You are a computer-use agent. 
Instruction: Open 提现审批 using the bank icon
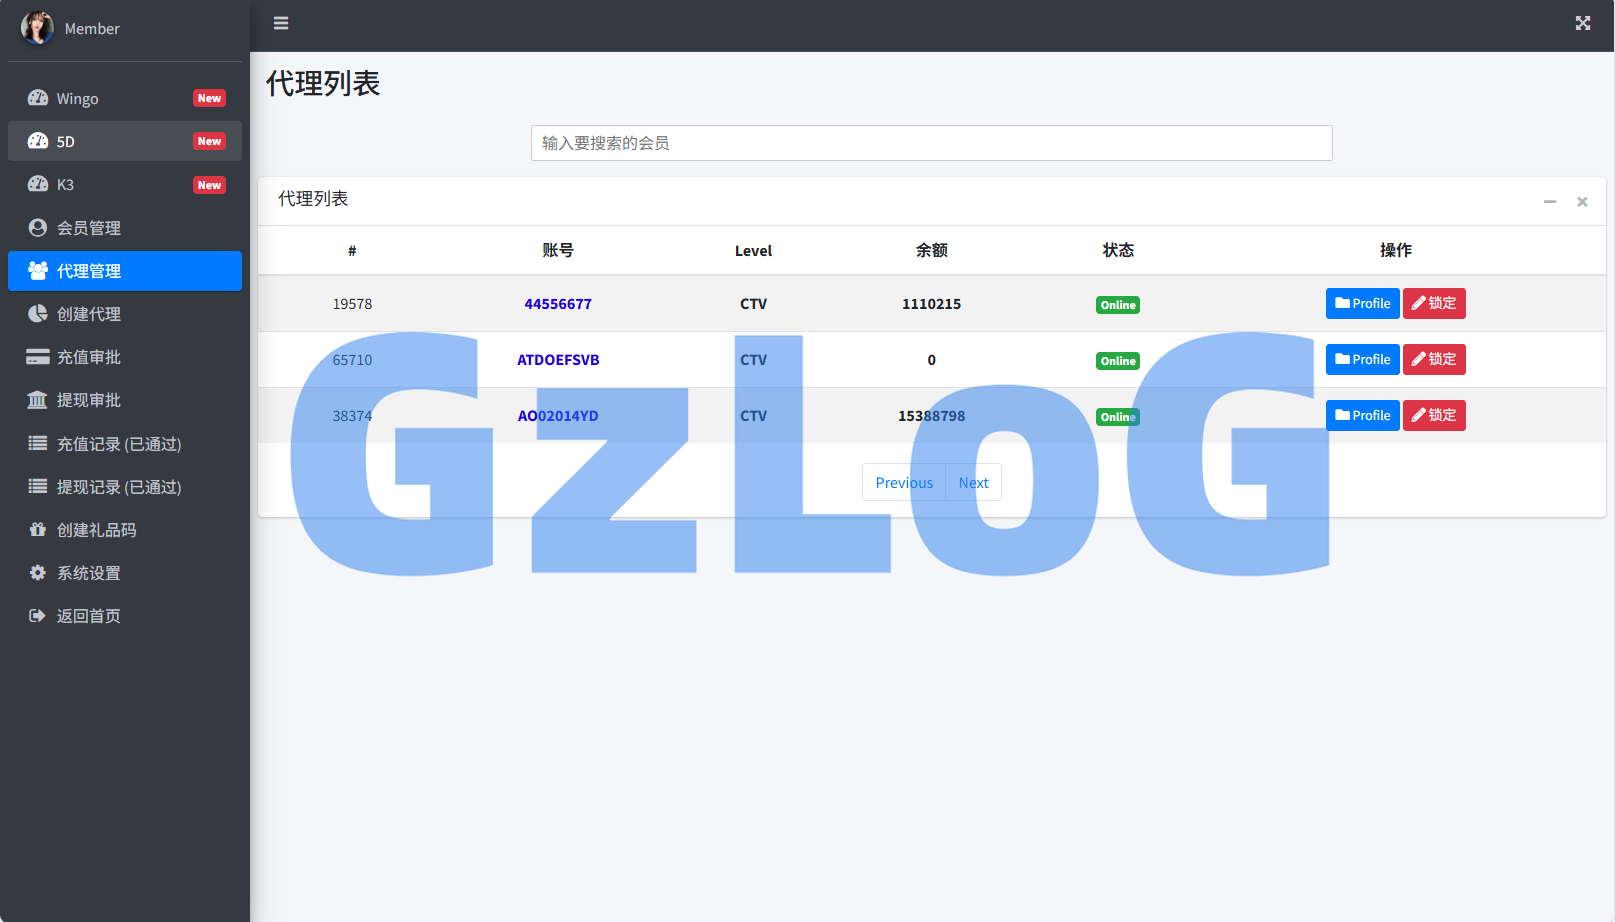click(37, 399)
